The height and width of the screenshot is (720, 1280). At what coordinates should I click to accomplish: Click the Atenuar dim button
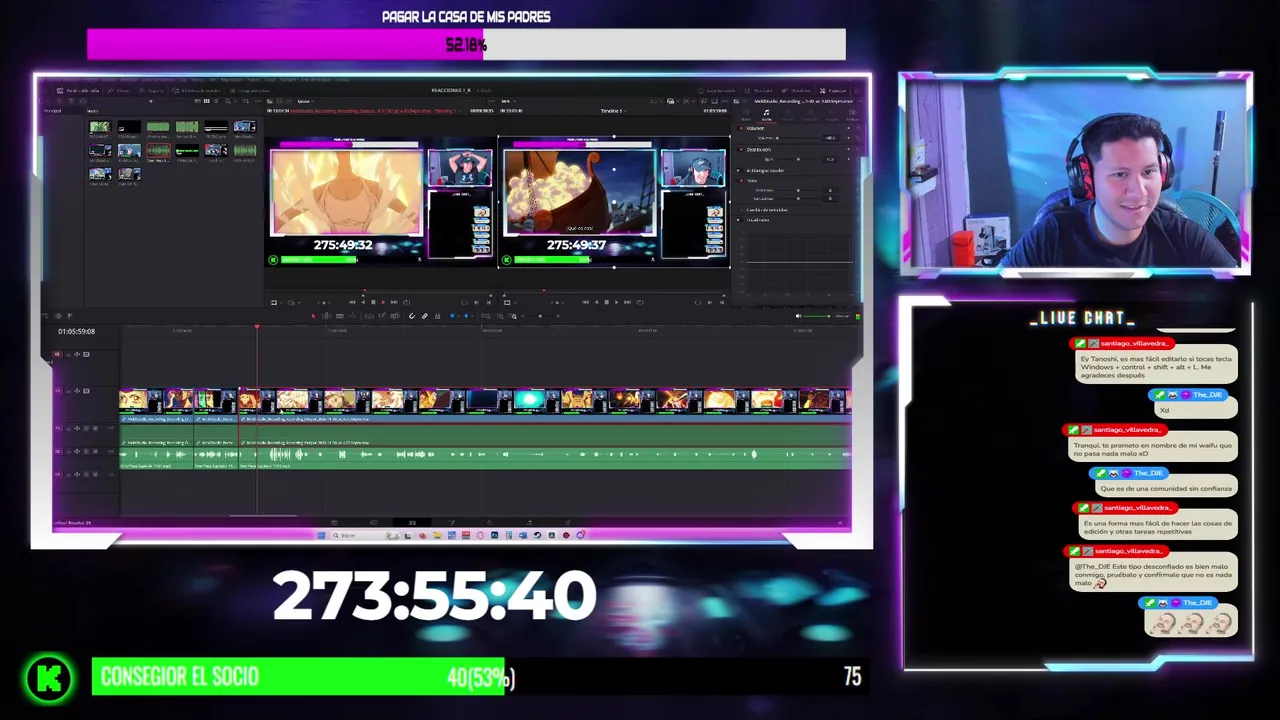[843, 316]
